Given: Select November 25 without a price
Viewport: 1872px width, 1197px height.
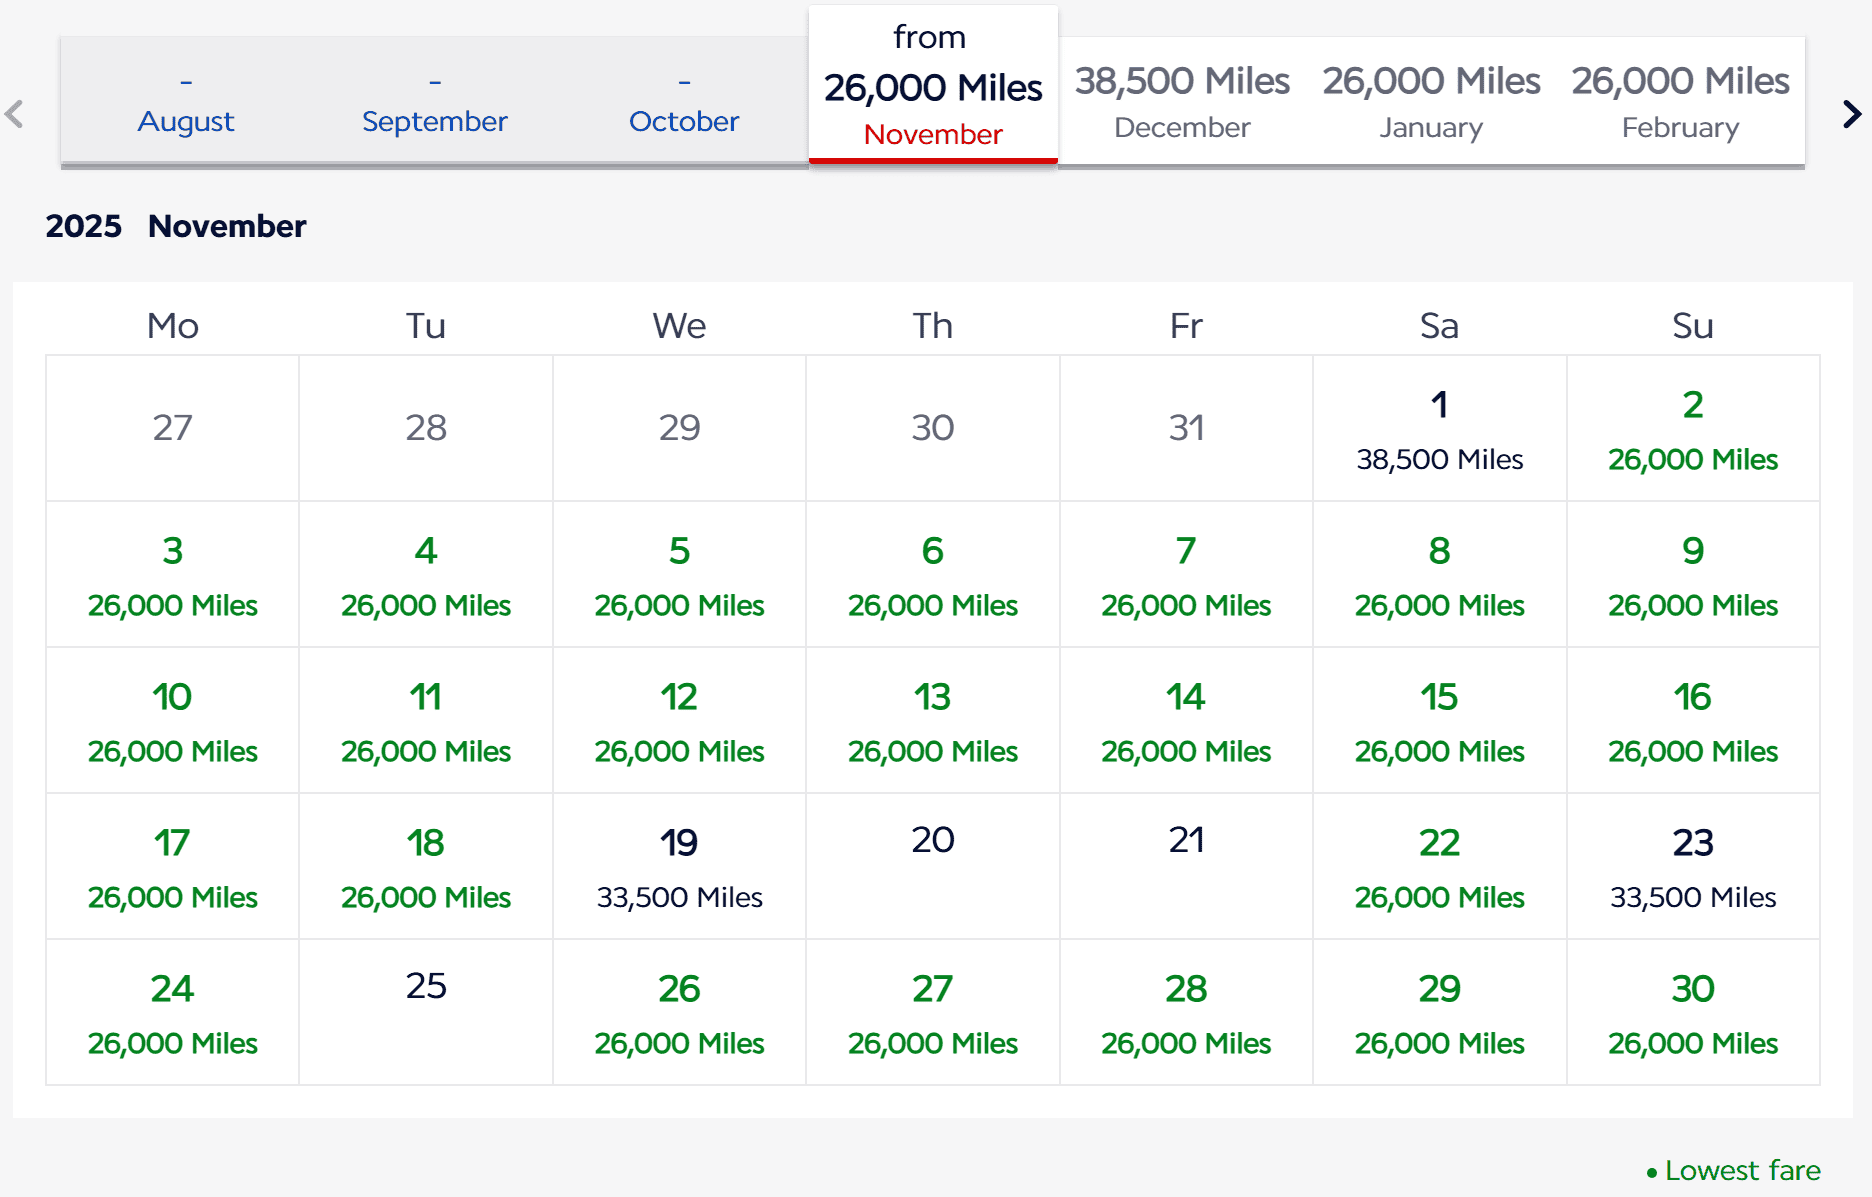Looking at the screenshot, I should pyautogui.click(x=425, y=1012).
